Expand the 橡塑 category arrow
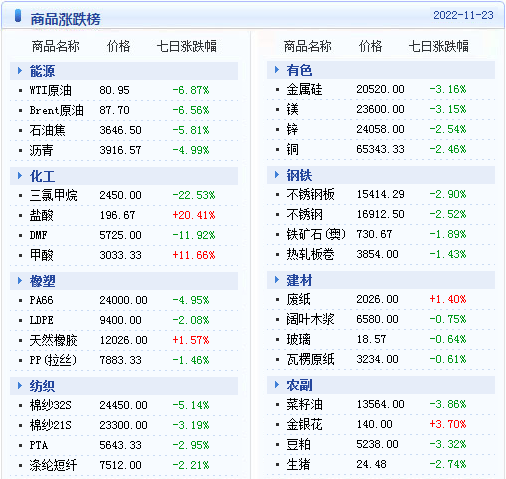The height and width of the screenshot is (479, 506). click(x=20, y=281)
